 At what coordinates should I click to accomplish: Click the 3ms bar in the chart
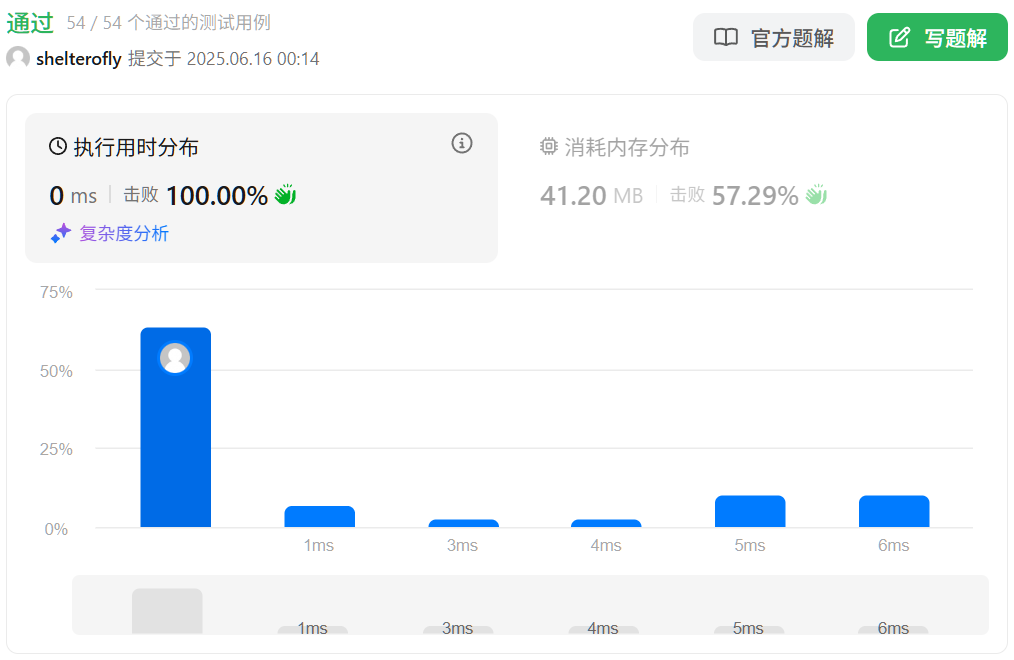click(464, 524)
